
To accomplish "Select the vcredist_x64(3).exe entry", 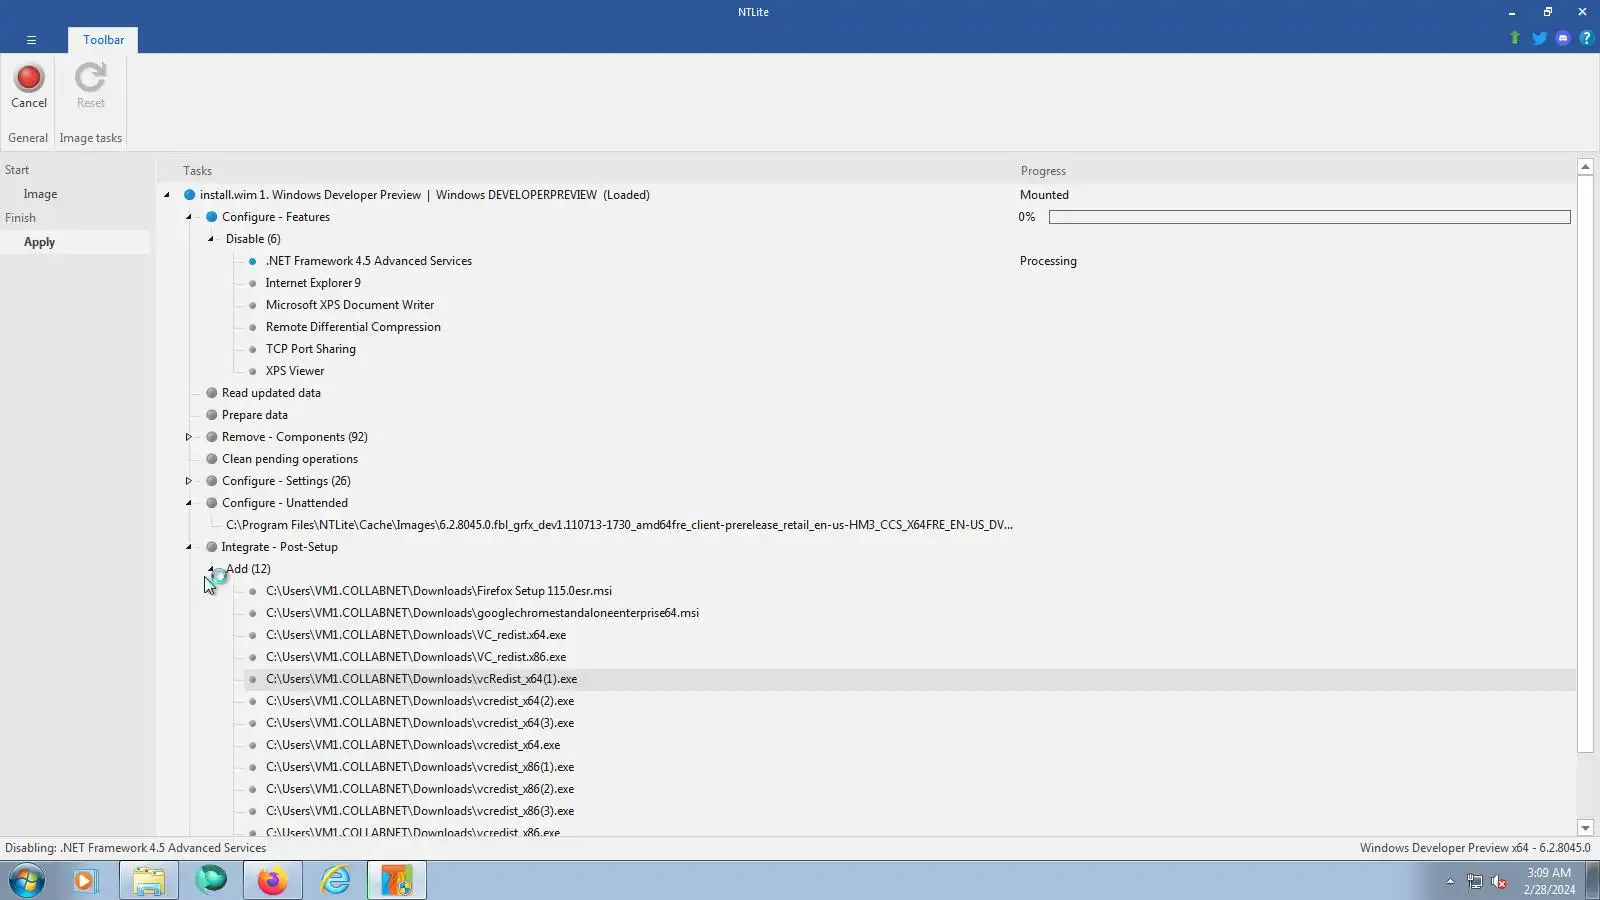I will click(x=420, y=723).
